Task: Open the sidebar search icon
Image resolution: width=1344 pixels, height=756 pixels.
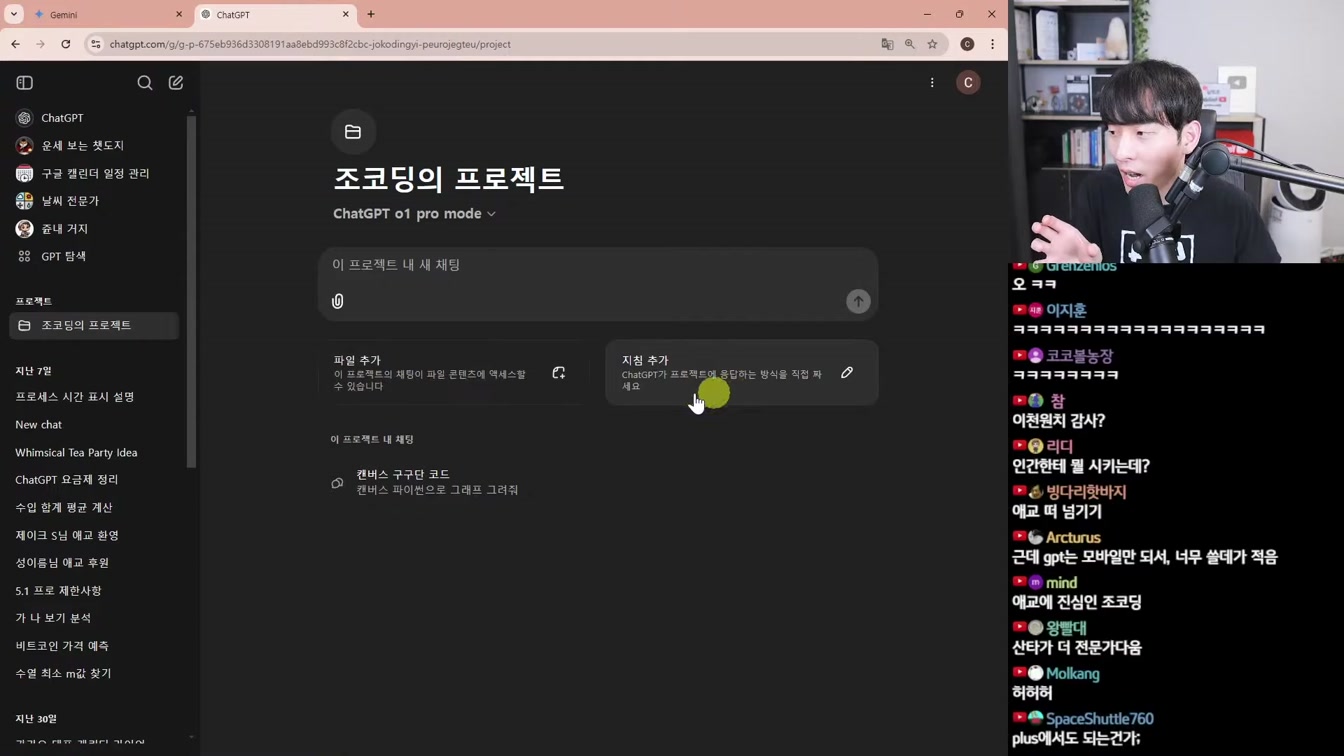Action: pos(145,83)
